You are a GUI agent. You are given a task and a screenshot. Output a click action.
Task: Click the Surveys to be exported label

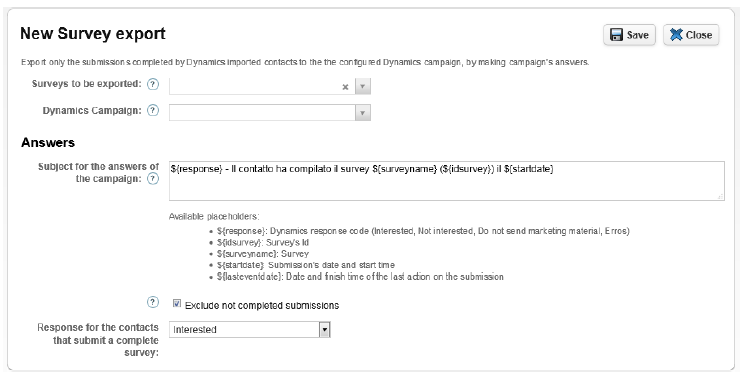[87, 84]
